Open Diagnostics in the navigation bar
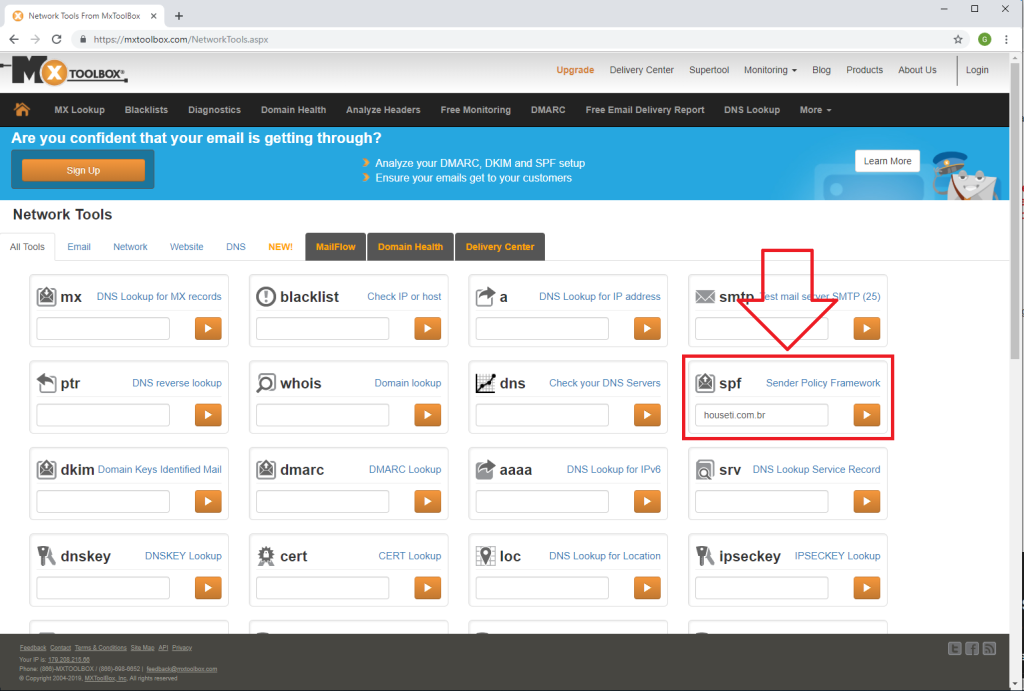The height and width of the screenshot is (691, 1024). (x=214, y=110)
